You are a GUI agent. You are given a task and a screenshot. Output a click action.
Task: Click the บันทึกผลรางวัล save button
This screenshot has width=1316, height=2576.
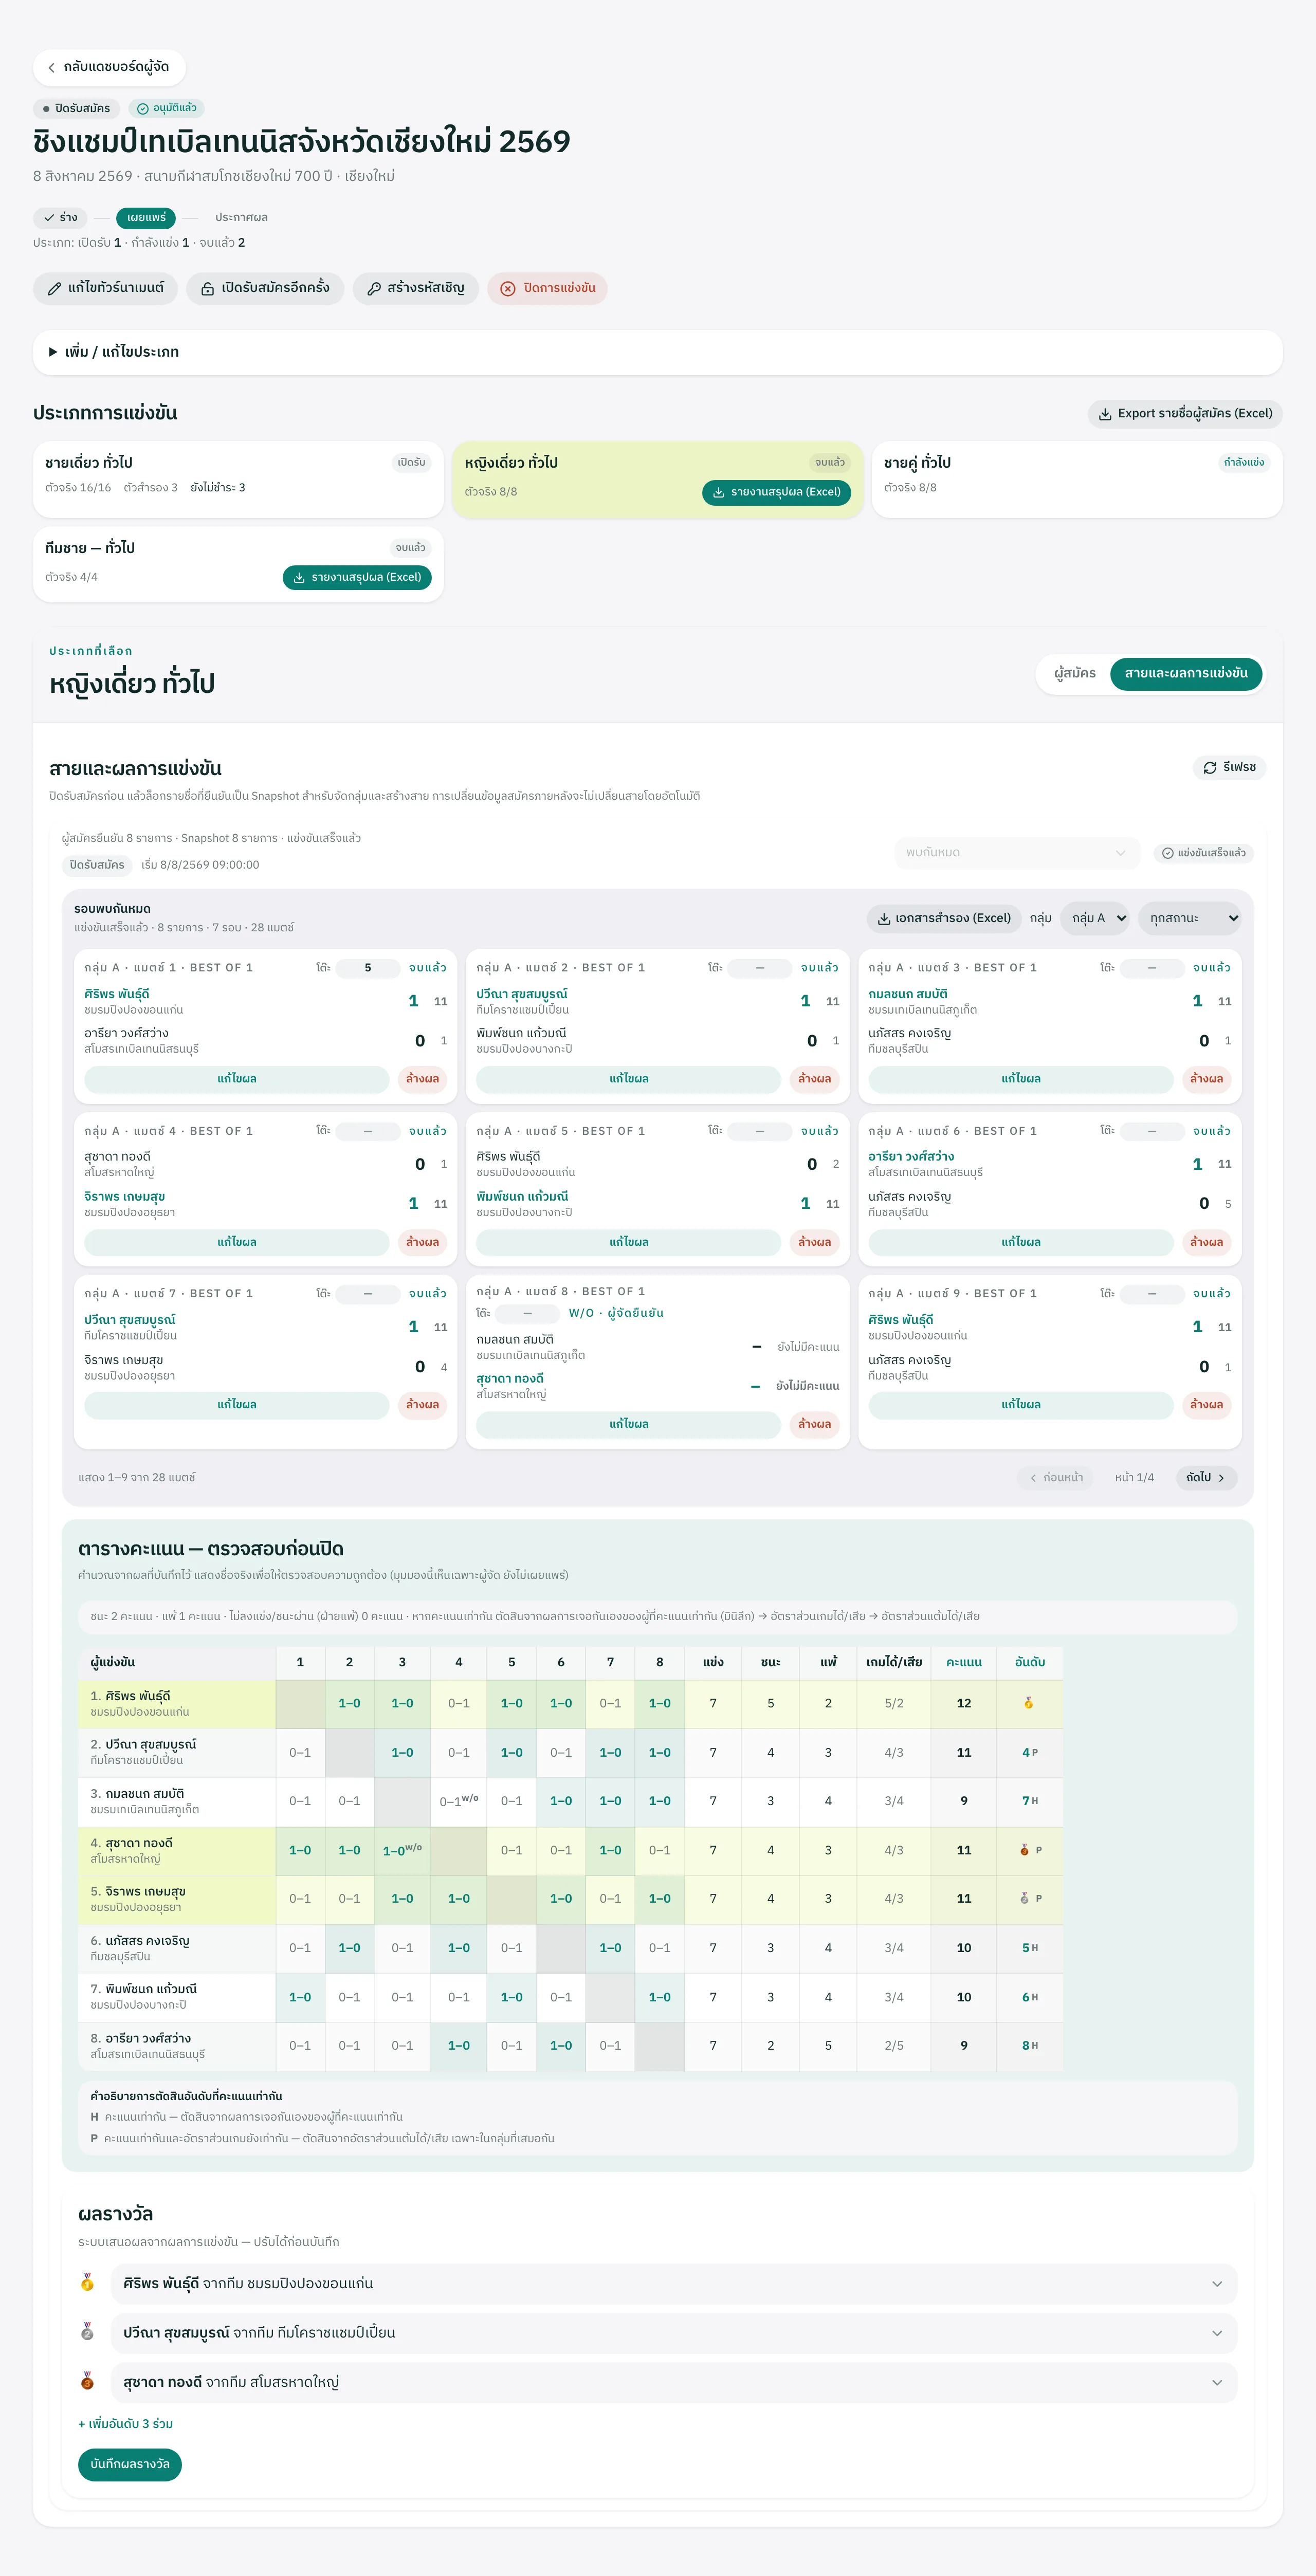point(130,2464)
